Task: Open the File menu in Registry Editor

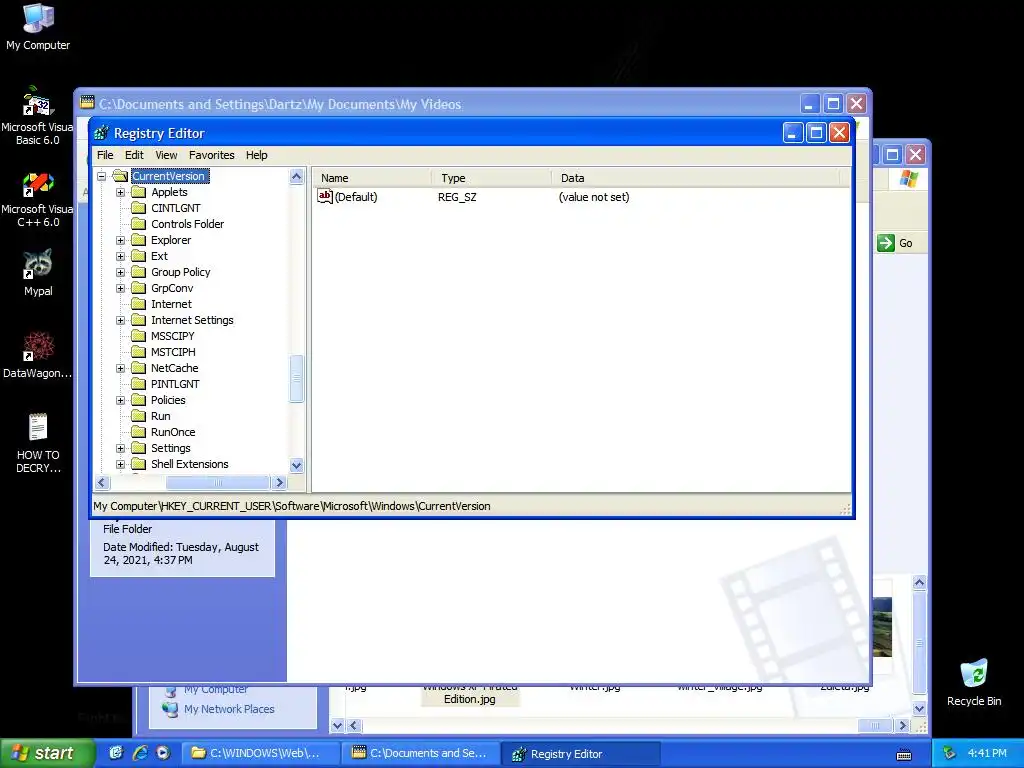Action: (x=105, y=155)
